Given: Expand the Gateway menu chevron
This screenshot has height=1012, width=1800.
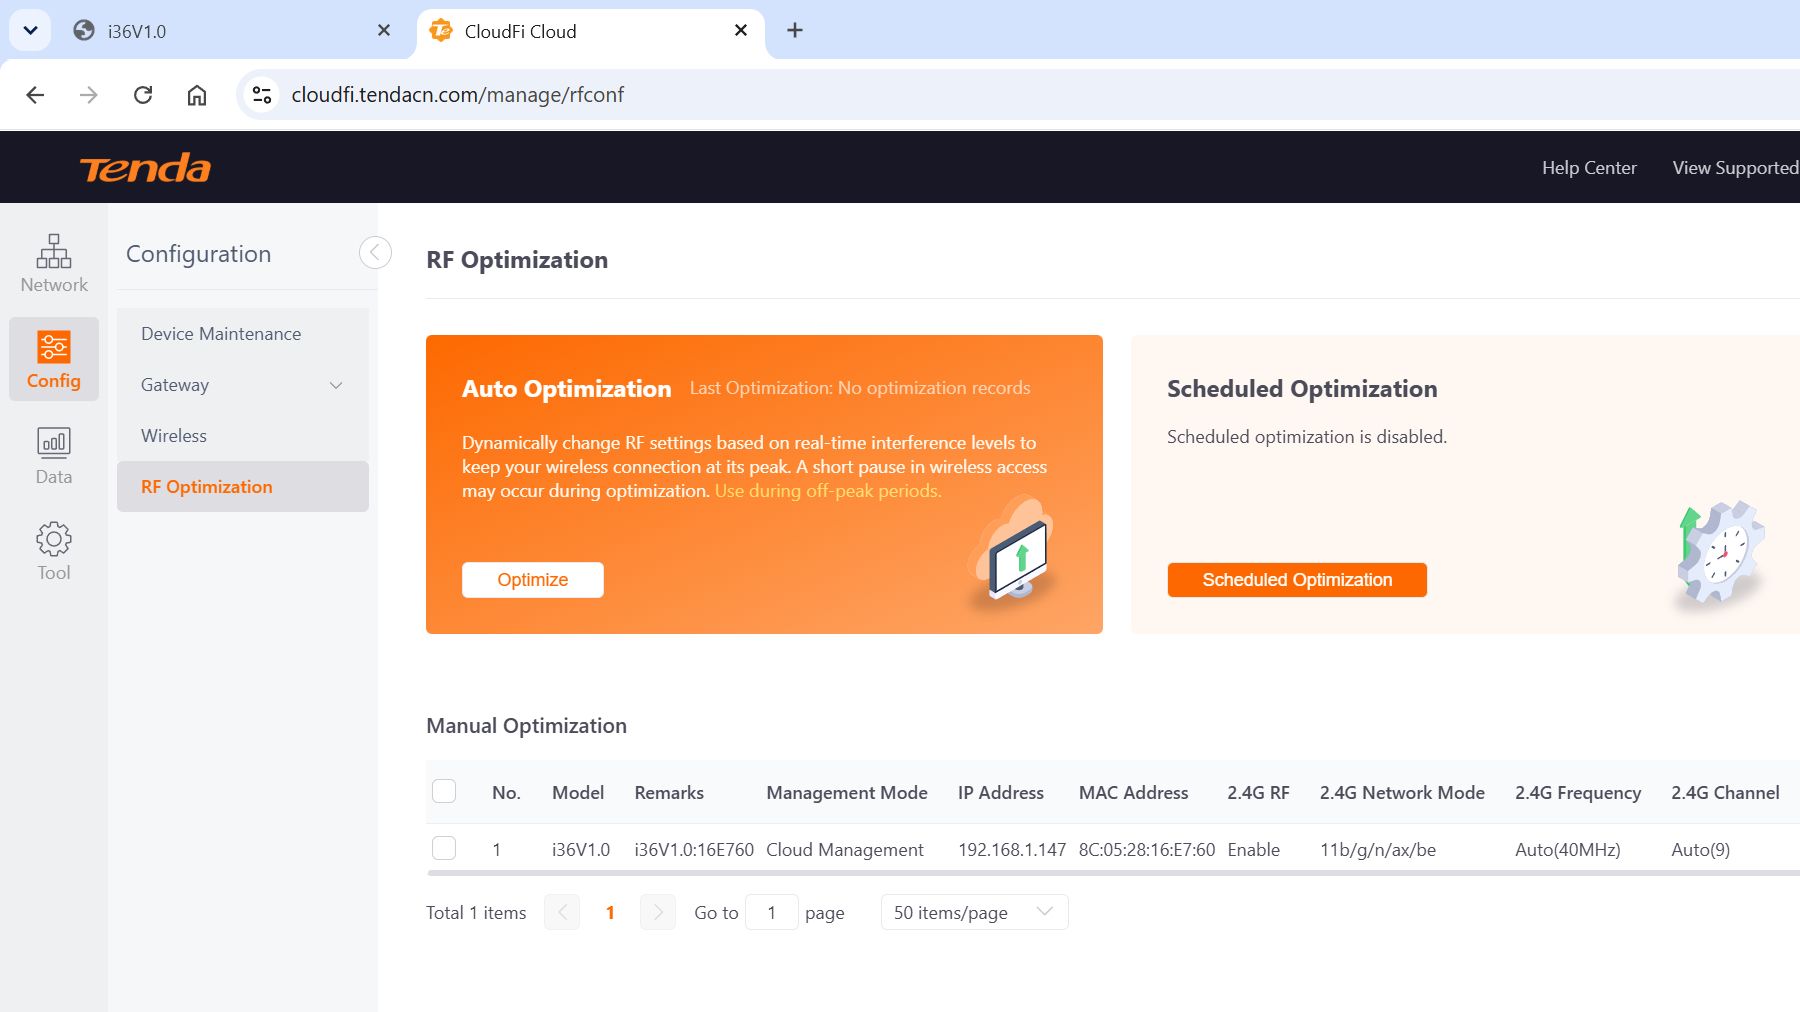Looking at the screenshot, I should coord(336,385).
